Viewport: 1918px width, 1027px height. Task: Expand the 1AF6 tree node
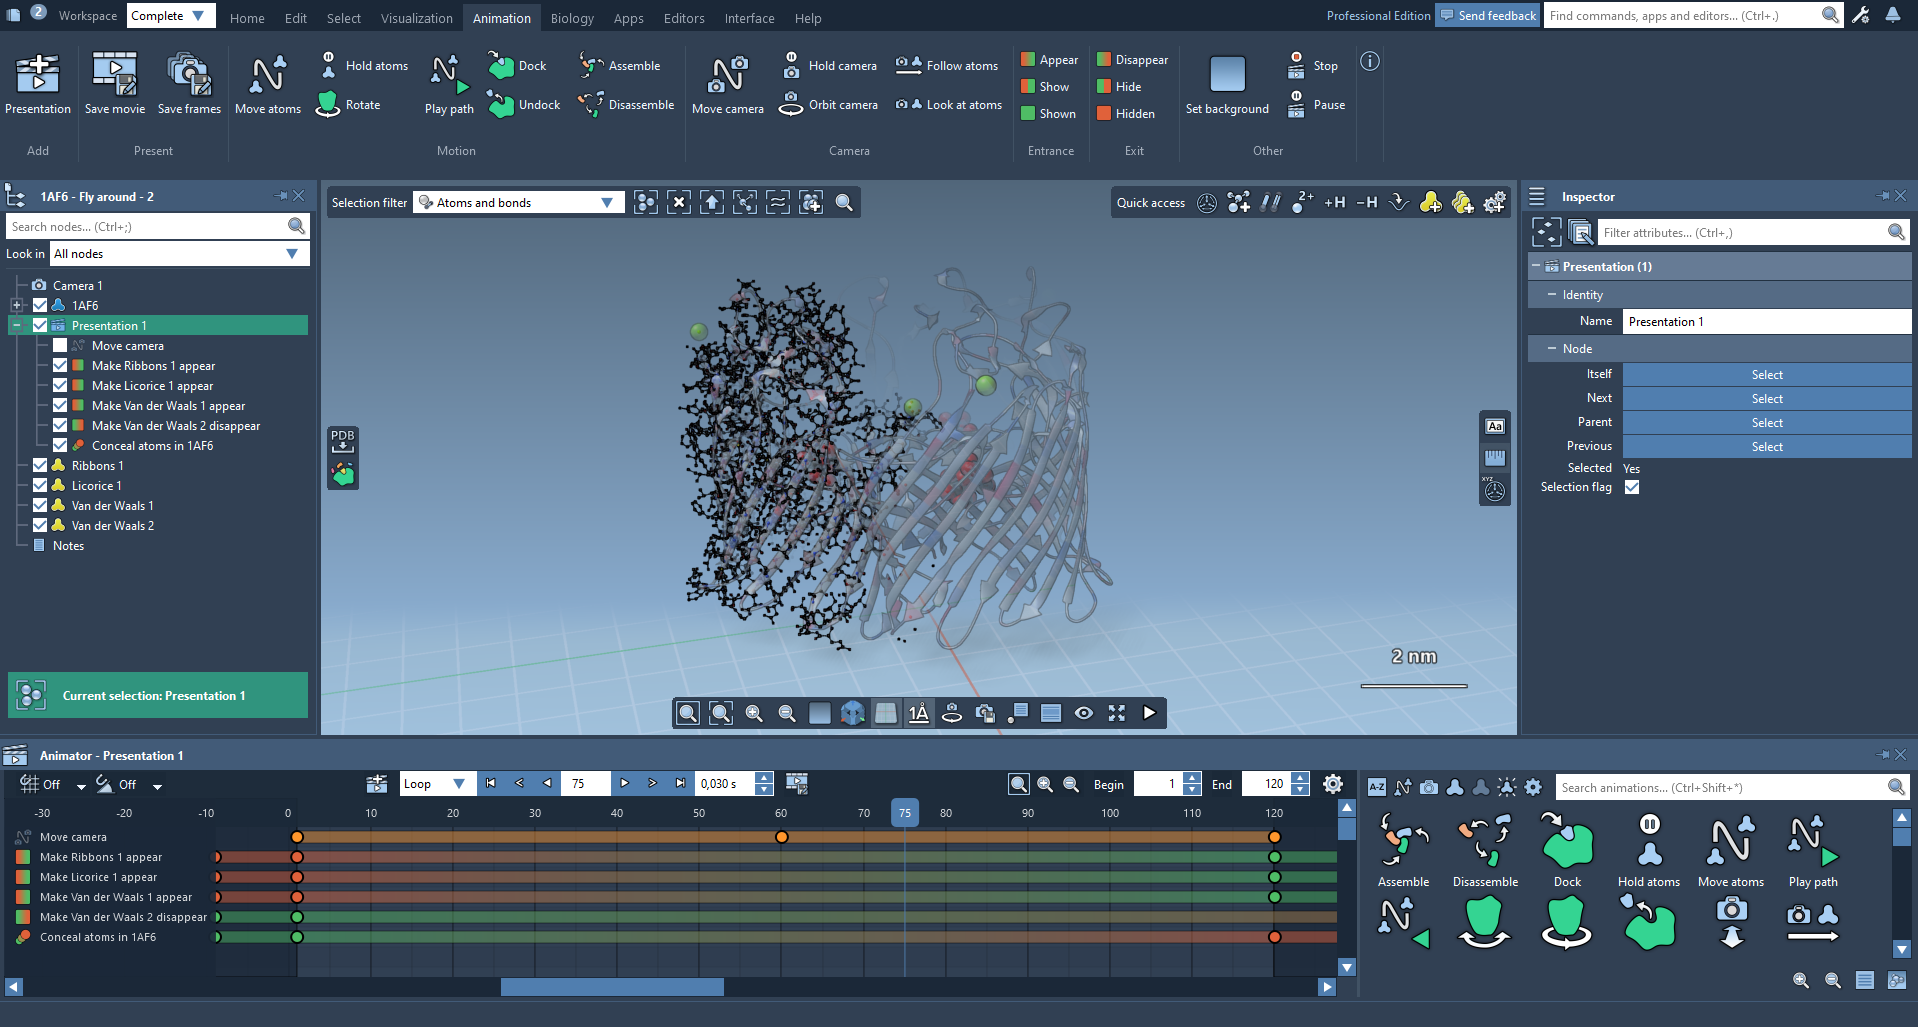(17, 306)
